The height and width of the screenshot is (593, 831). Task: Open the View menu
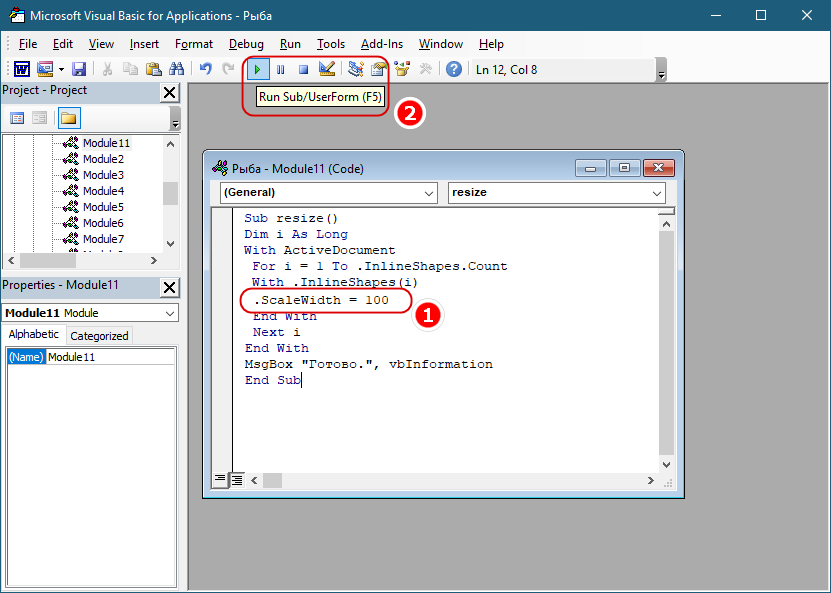pos(101,44)
